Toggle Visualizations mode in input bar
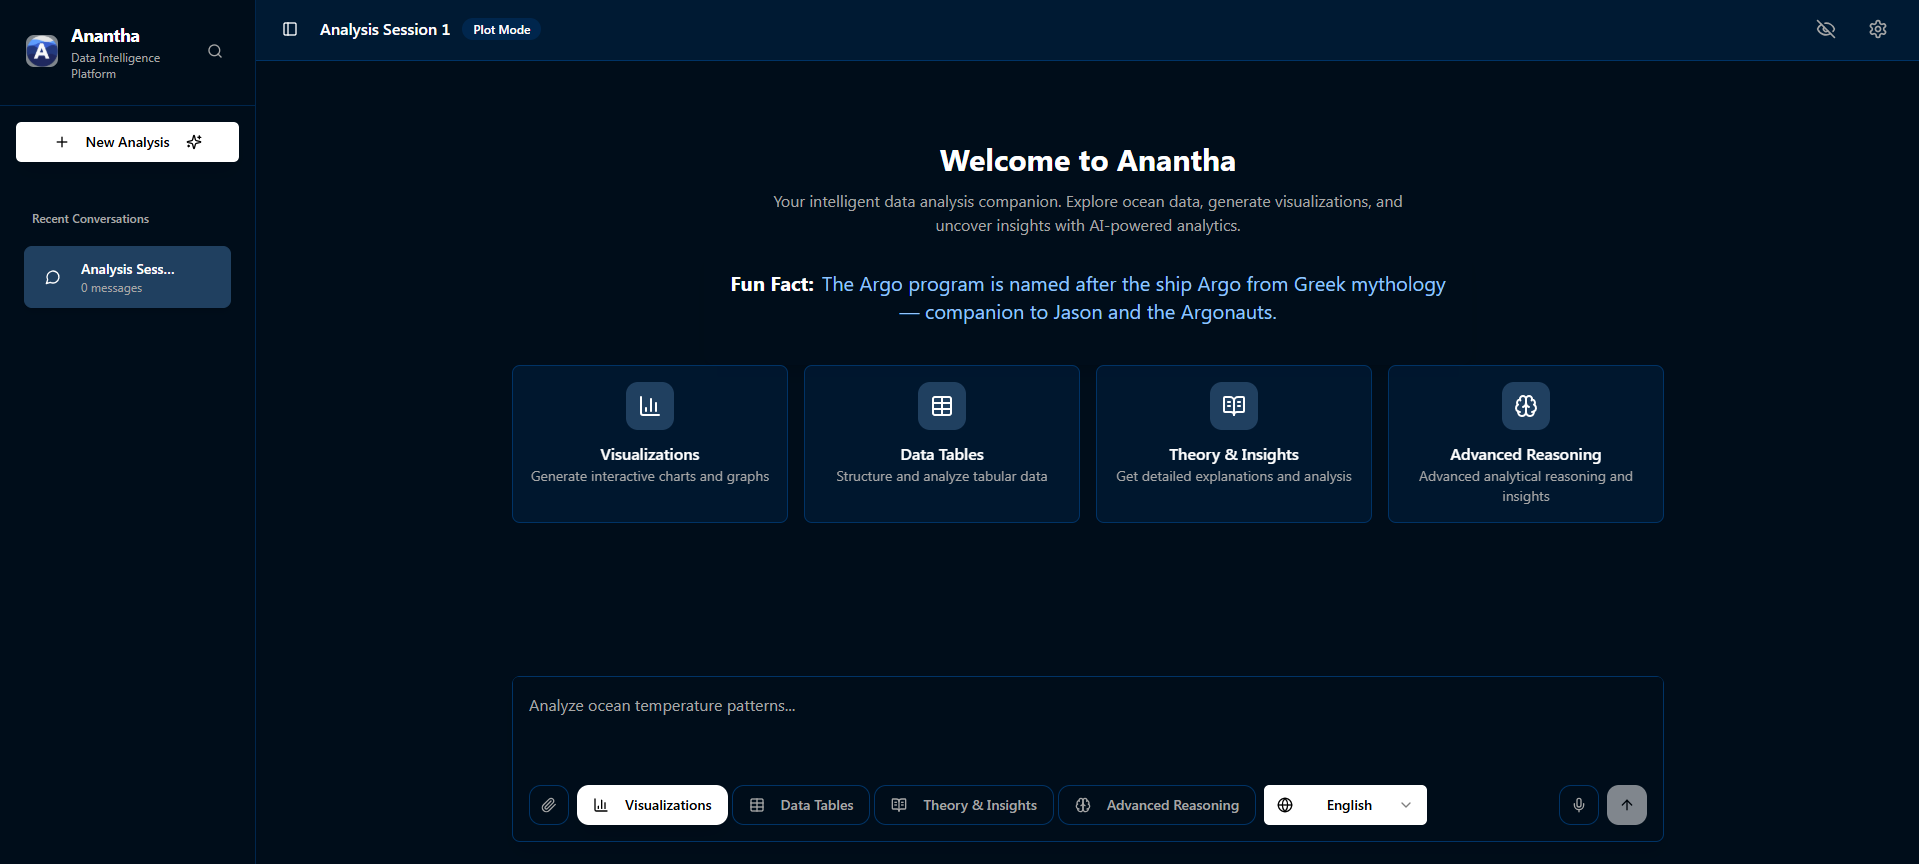The image size is (1919, 864). click(x=652, y=805)
